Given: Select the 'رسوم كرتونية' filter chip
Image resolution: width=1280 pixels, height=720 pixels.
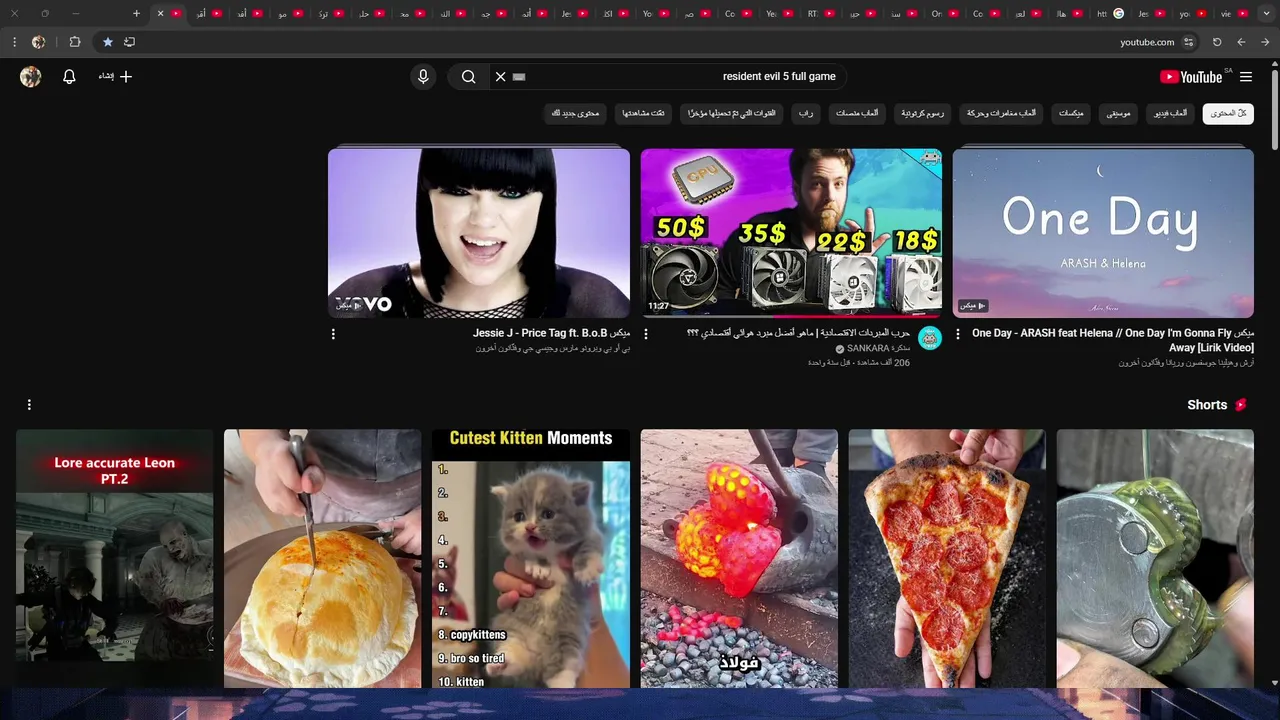Looking at the screenshot, I should (x=922, y=114).
